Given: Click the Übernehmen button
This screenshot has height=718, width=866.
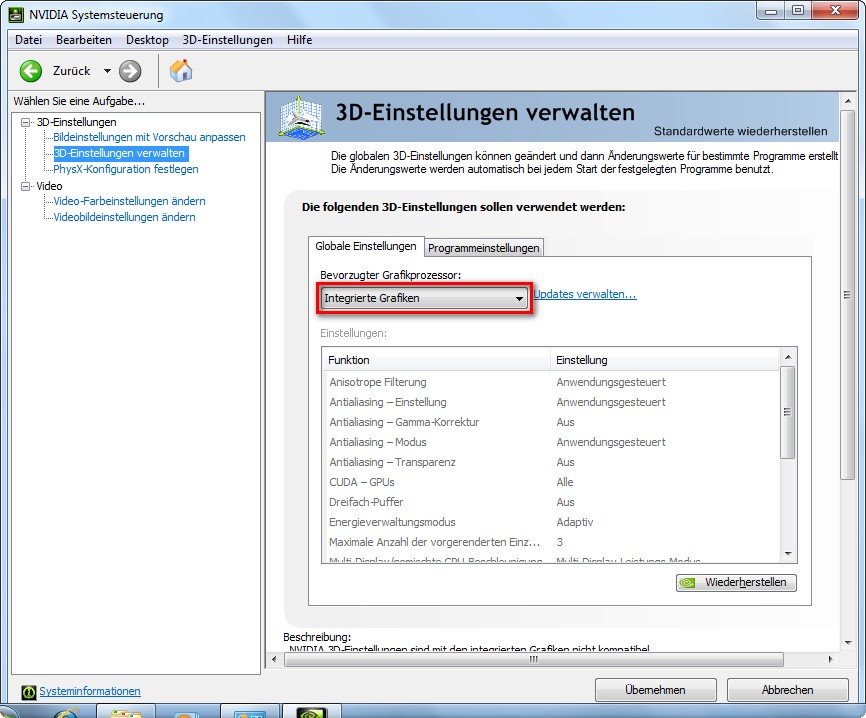Looking at the screenshot, I should [x=656, y=690].
